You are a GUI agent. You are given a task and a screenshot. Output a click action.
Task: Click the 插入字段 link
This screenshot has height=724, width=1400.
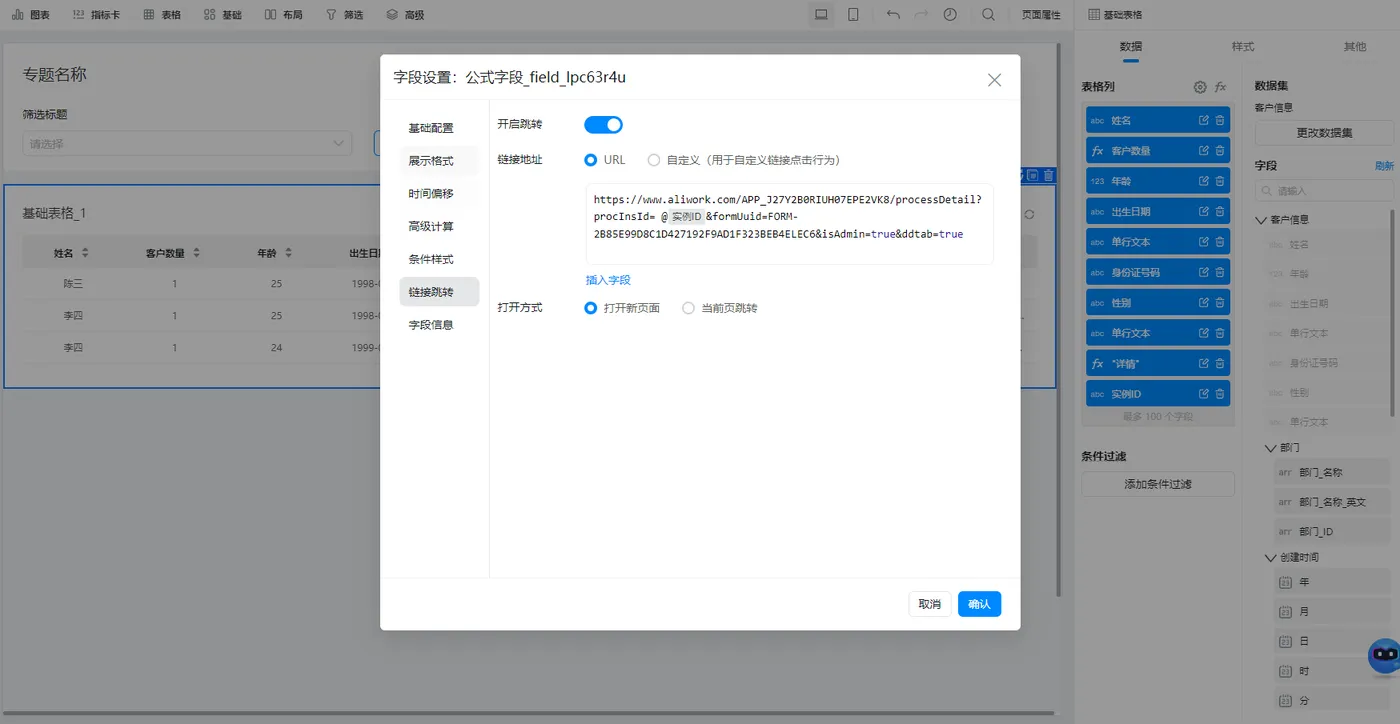[x=608, y=280]
